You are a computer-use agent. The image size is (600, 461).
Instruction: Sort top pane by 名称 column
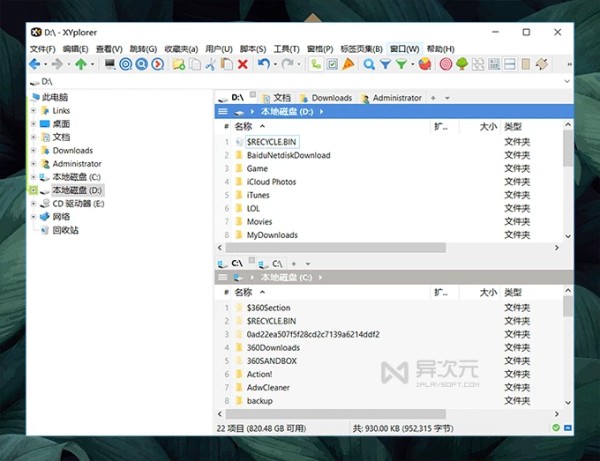243,127
